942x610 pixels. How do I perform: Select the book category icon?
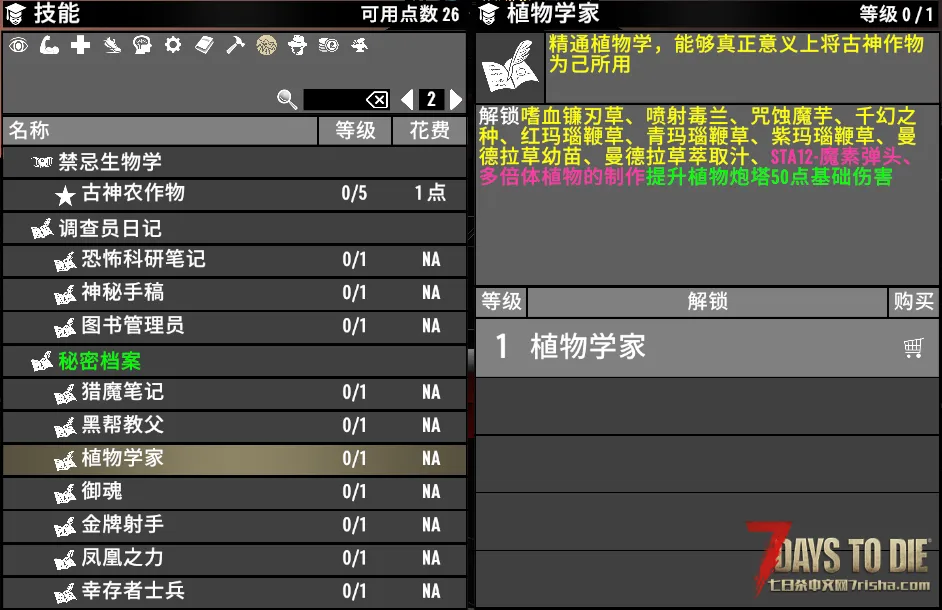pos(204,45)
